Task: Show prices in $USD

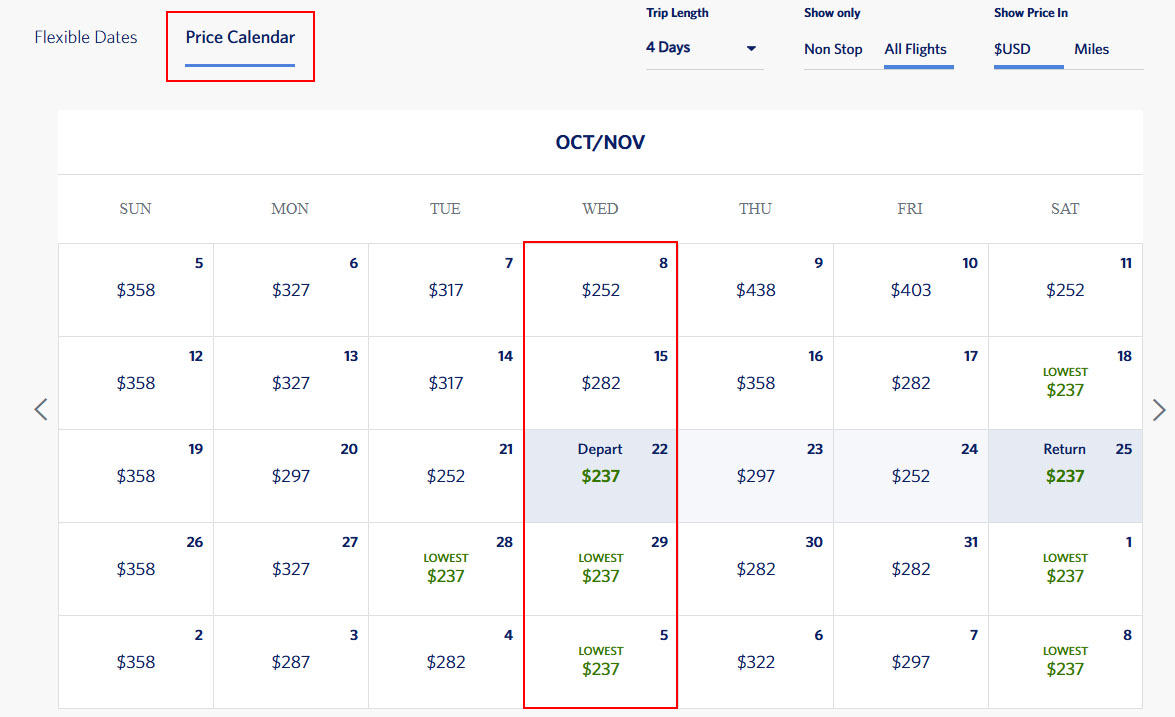Action: [x=1012, y=49]
